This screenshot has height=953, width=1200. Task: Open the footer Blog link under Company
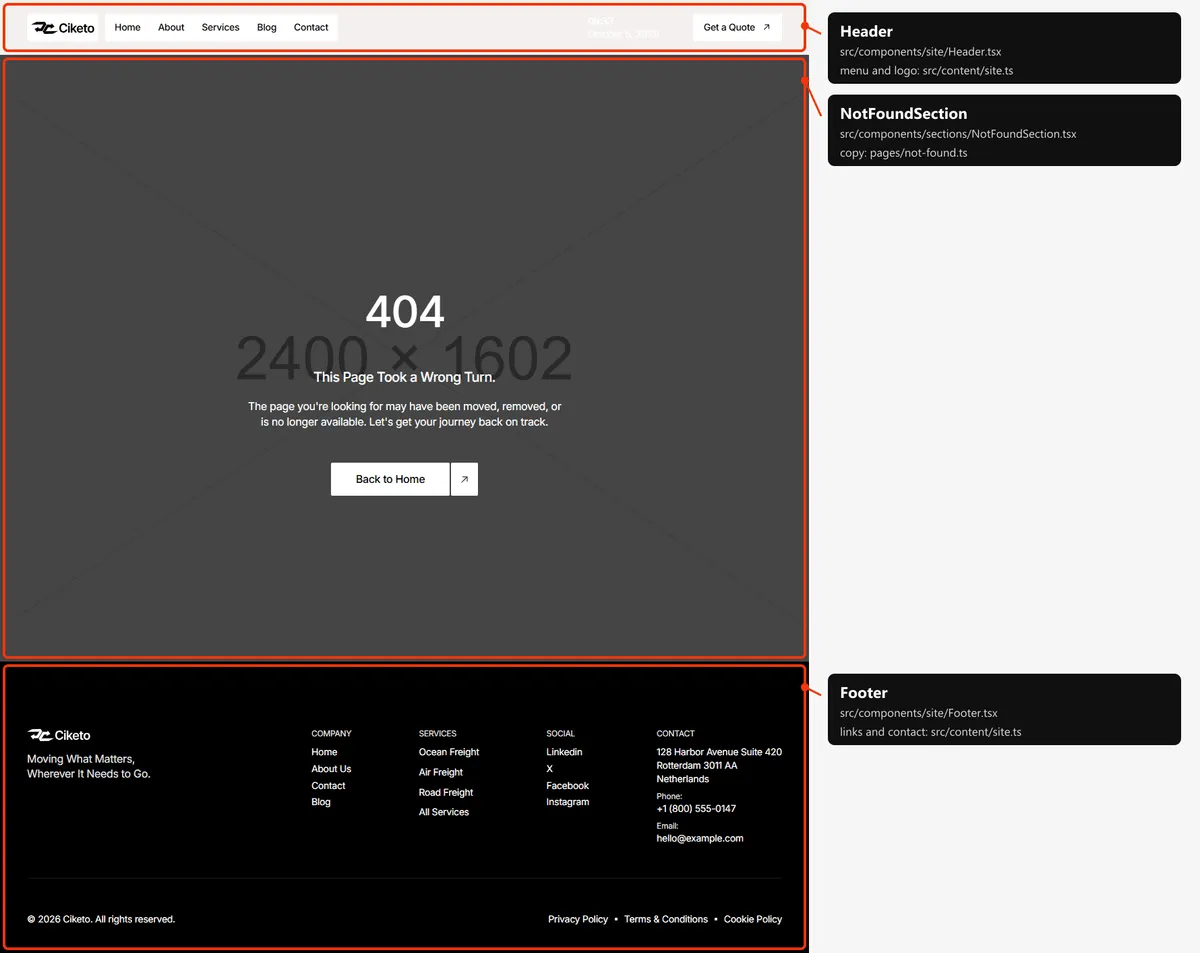tap(321, 802)
